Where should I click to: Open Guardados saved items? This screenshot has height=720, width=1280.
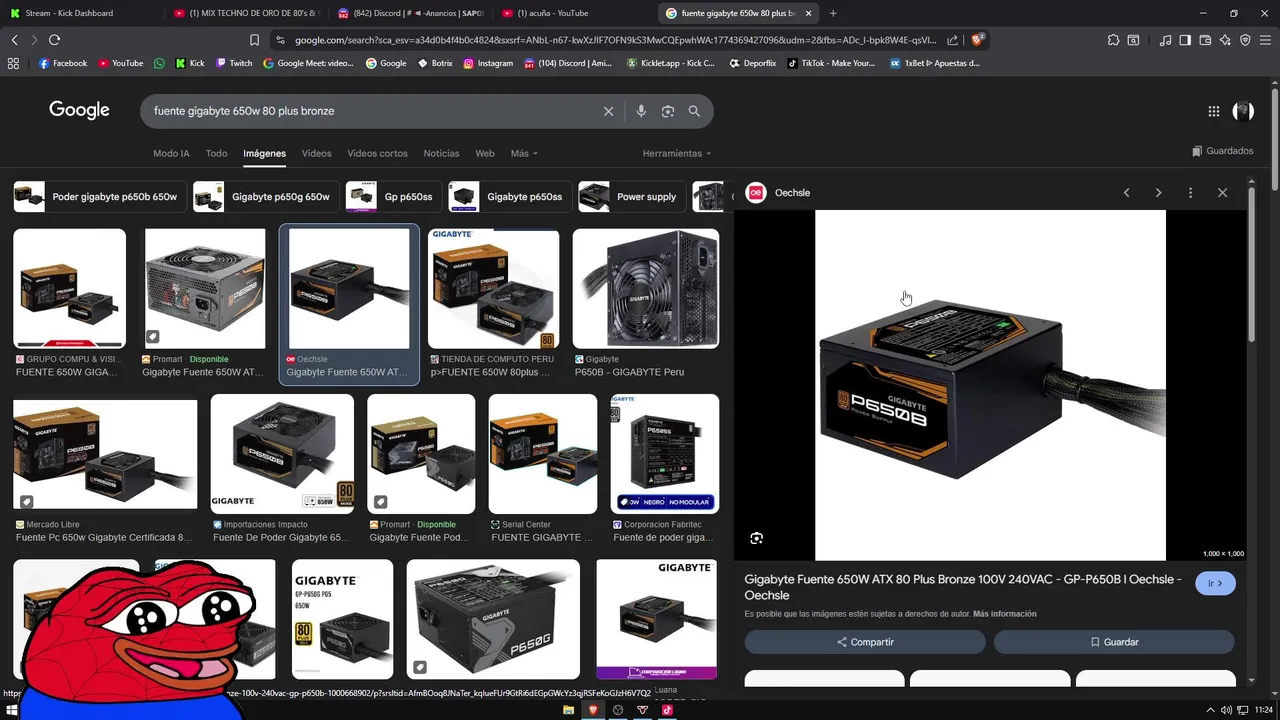click(1222, 151)
